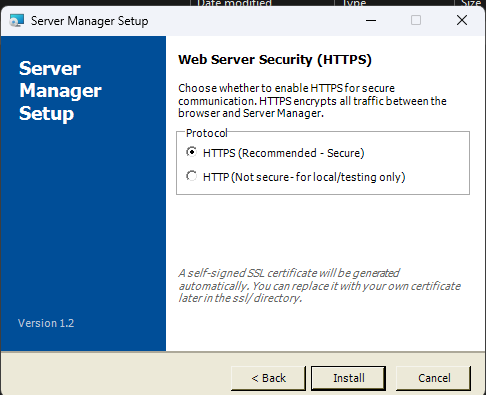486x395 pixels.
Task: Click the 'Version 1.2' text
Action: (x=46, y=323)
